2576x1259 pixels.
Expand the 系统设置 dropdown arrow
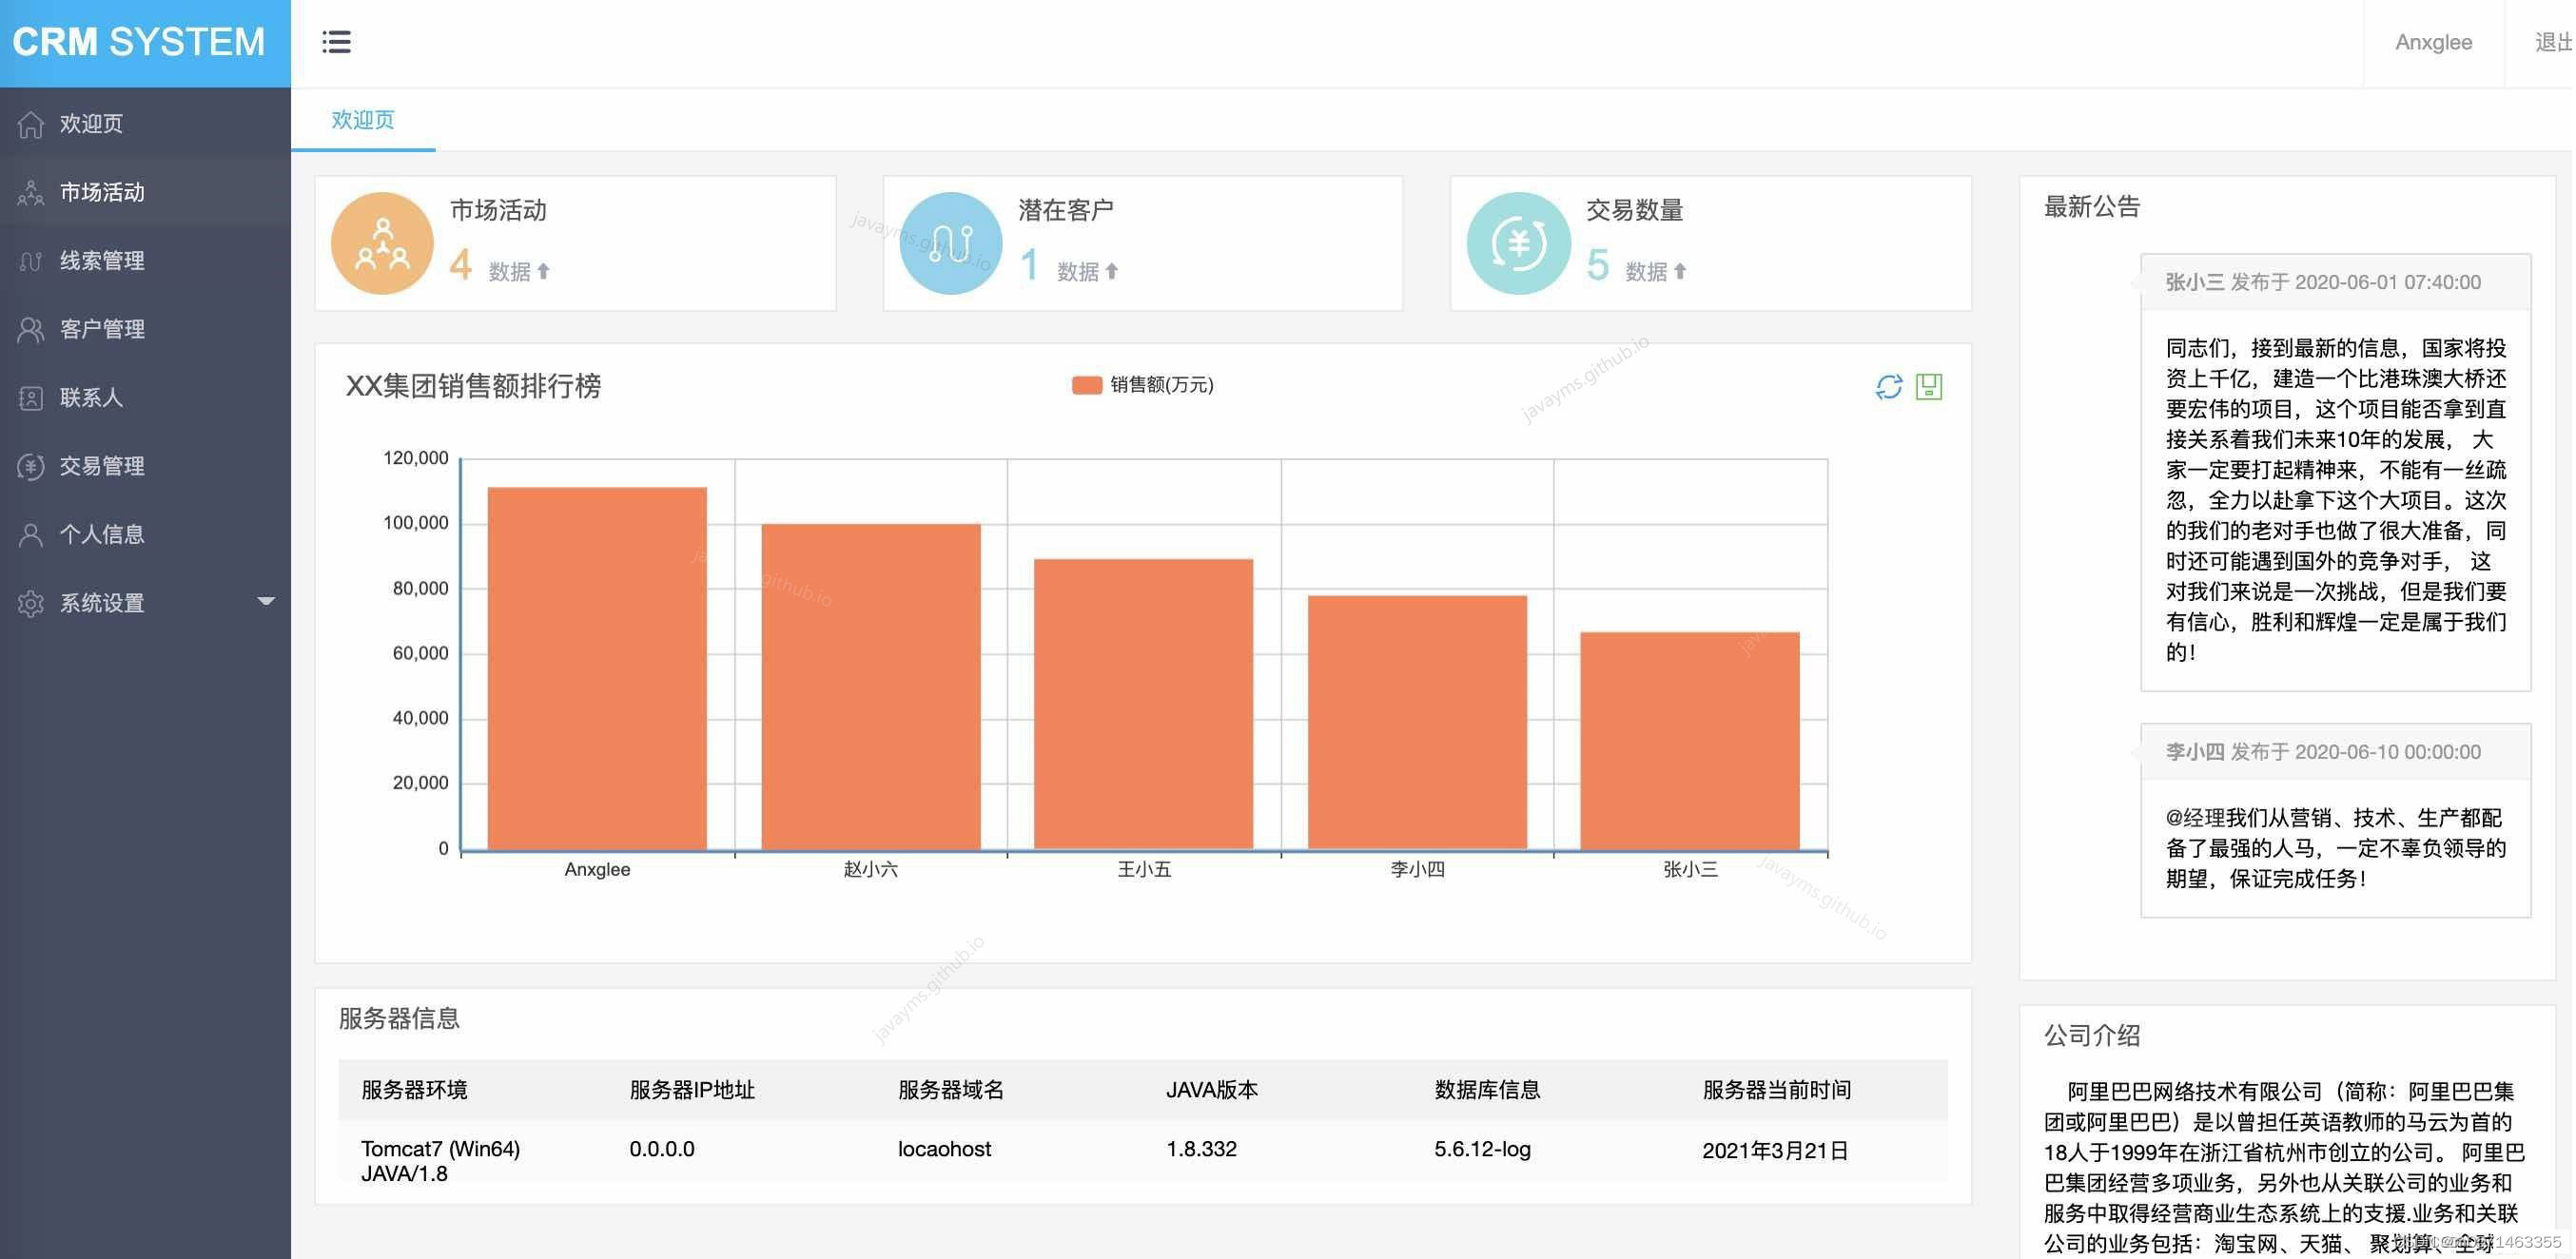tap(265, 602)
